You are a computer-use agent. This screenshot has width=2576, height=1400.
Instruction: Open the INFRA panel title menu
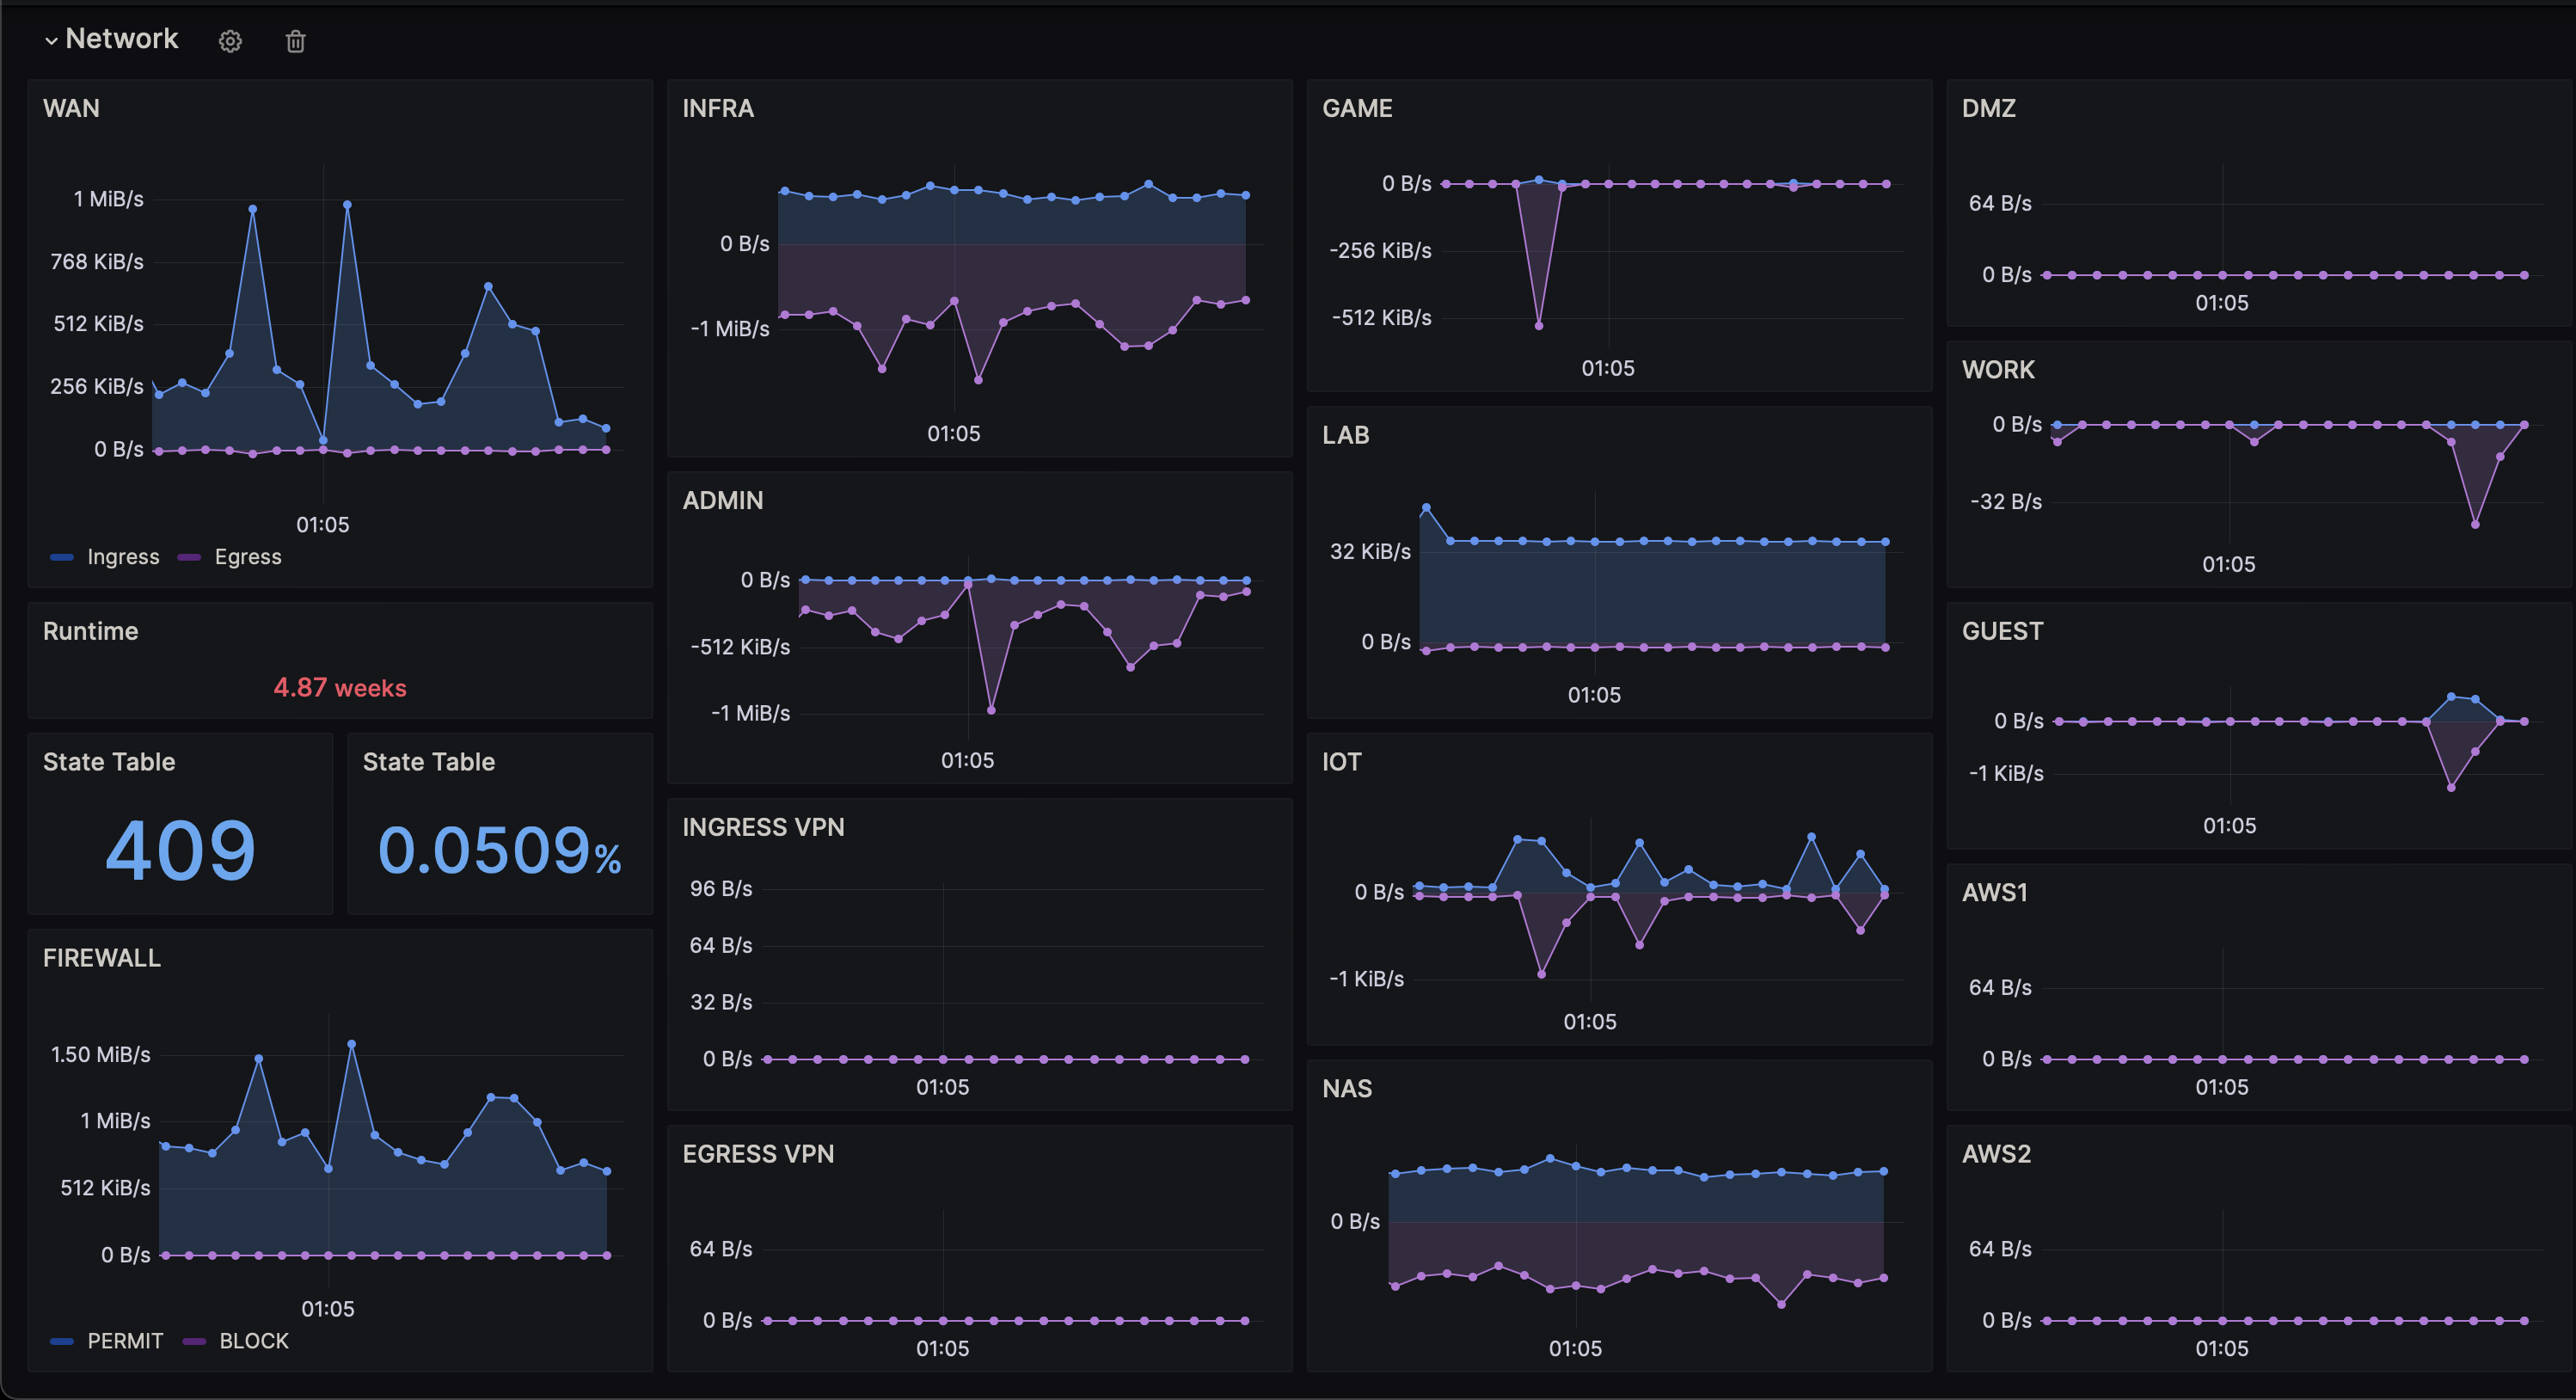[x=718, y=108]
